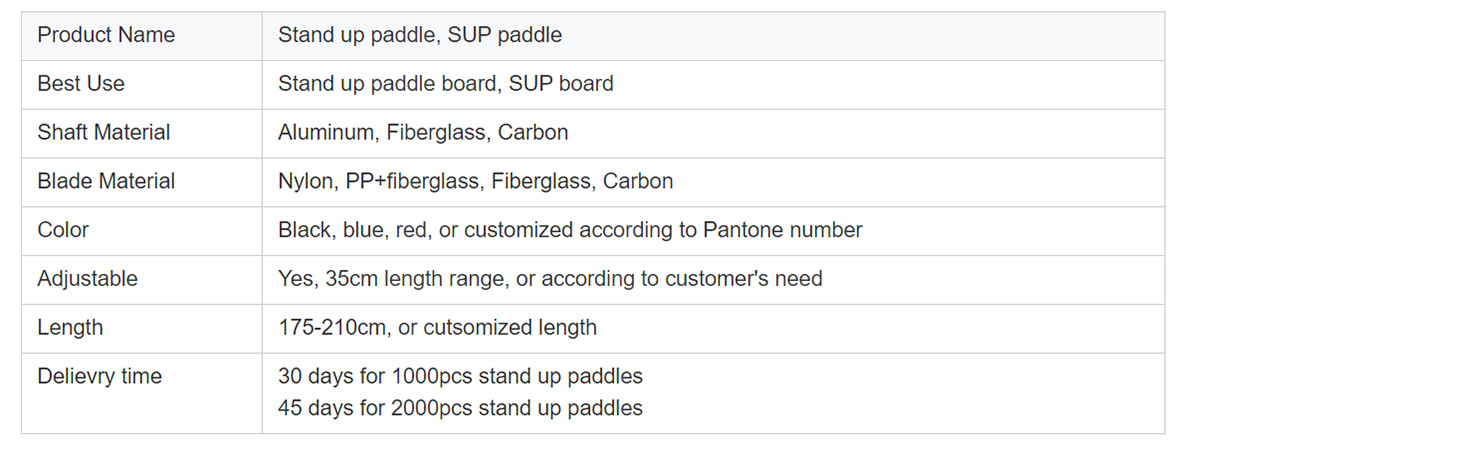The width and height of the screenshot is (1470, 449).
Task: Click 'Nylon, PP+fiberglass, Fiberglass, Carbon' value
Action: pos(475,182)
